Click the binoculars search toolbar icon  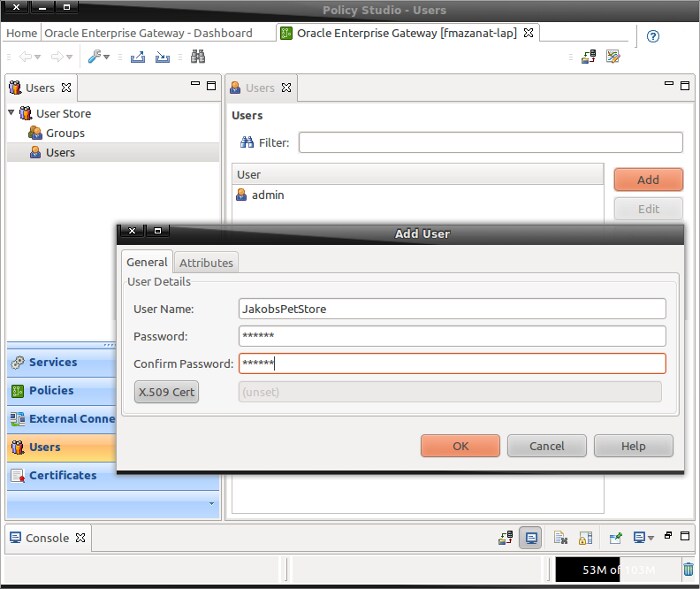tap(198, 56)
